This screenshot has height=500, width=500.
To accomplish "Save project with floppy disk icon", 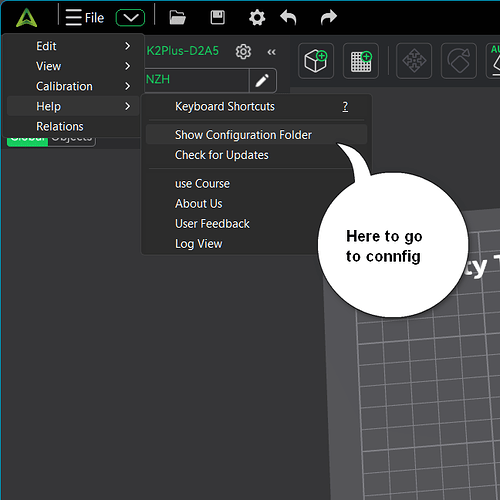I will (218, 17).
